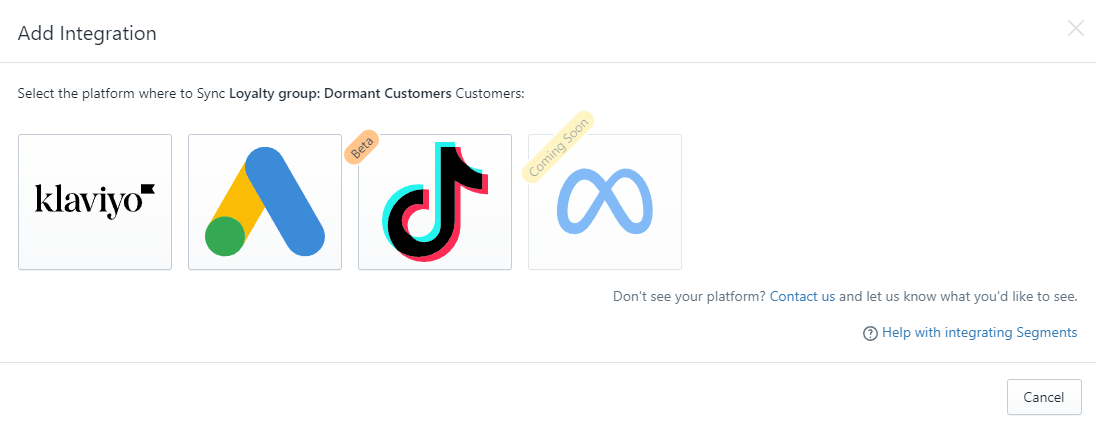Open the Contact us link
Screen dimensions: 1096x429
pyautogui.click(x=802, y=296)
